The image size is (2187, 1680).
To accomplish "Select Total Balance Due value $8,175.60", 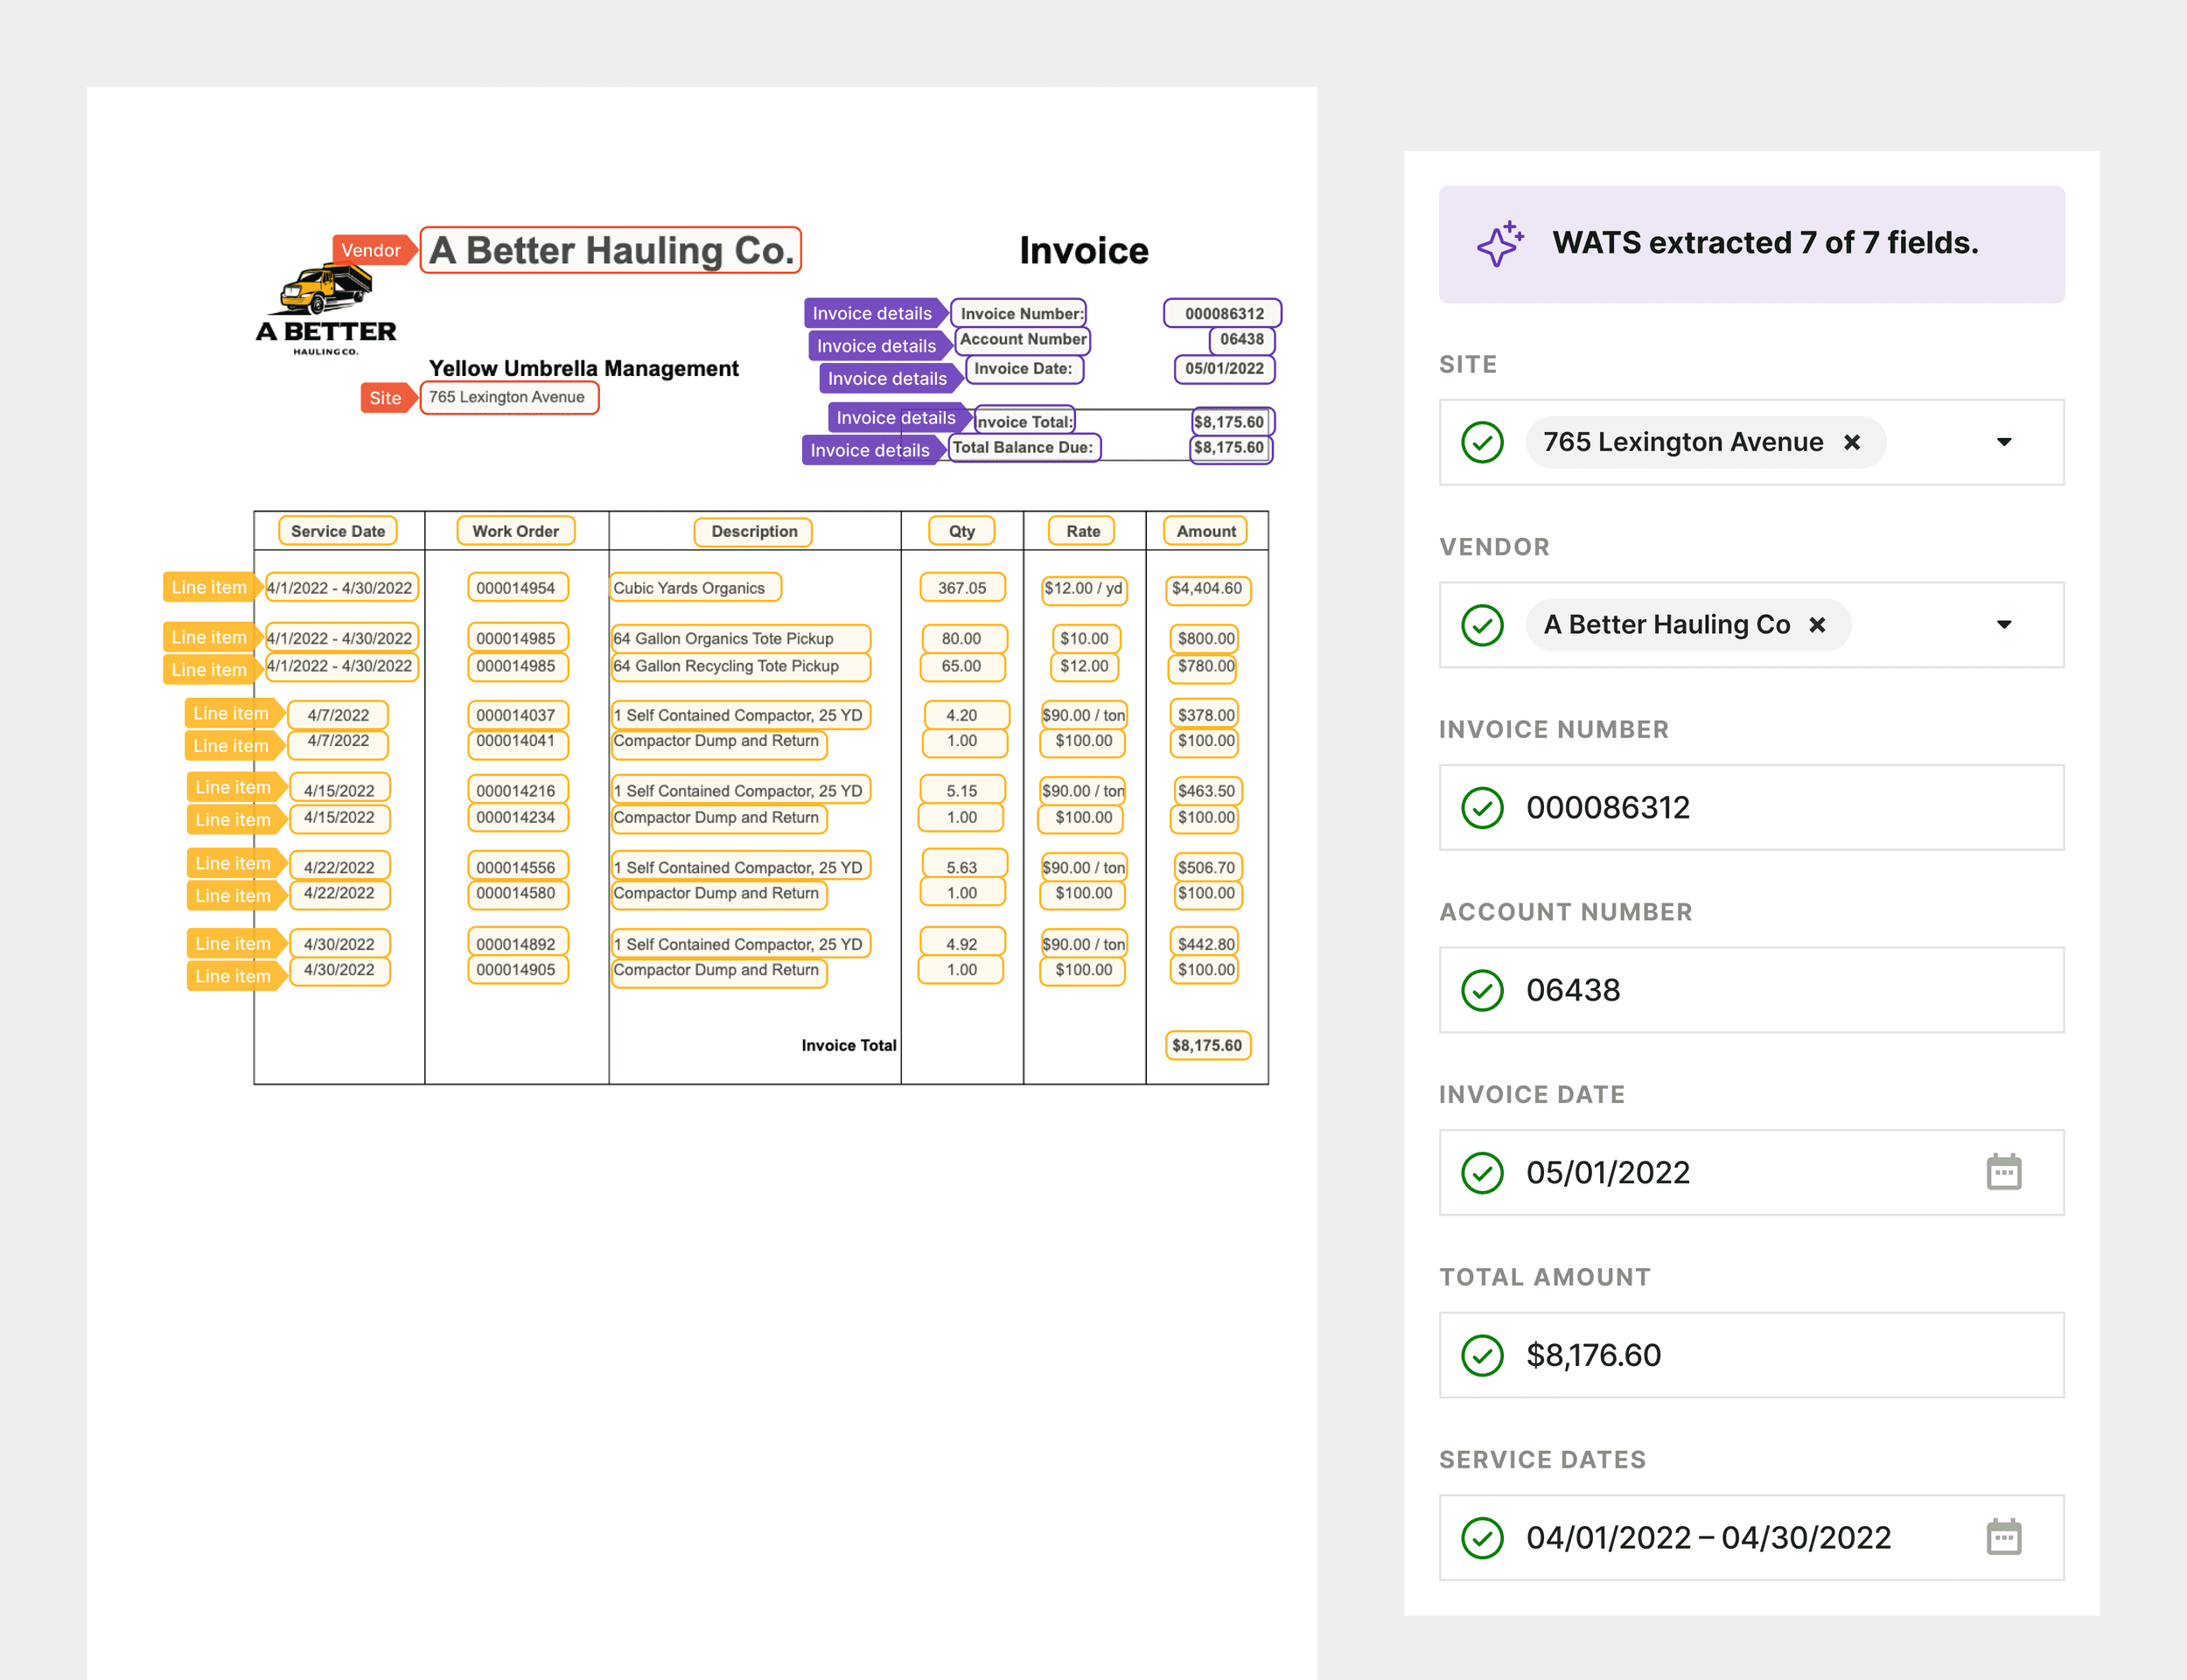I will click(1230, 448).
